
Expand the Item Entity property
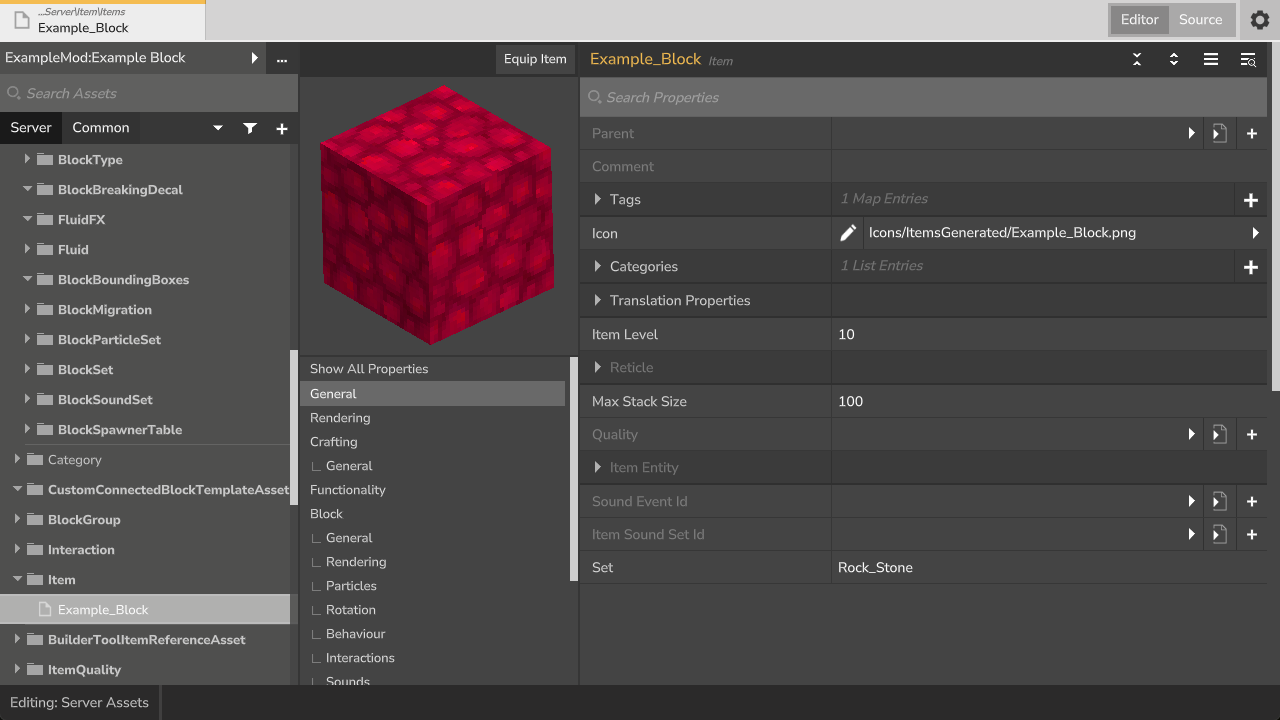pyautogui.click(x=598, y=467)
